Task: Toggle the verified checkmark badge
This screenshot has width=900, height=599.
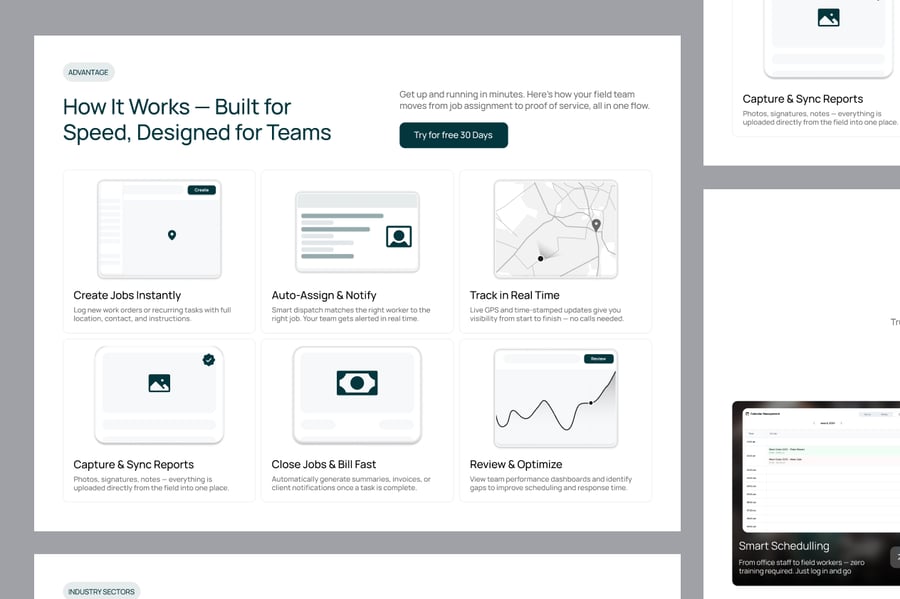Action: click(209, 360)
